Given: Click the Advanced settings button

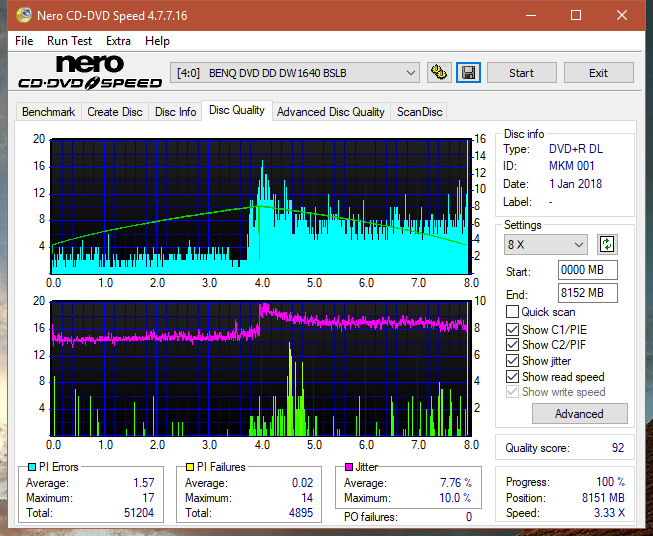Looking at the screenshot, I should [579, 414].
